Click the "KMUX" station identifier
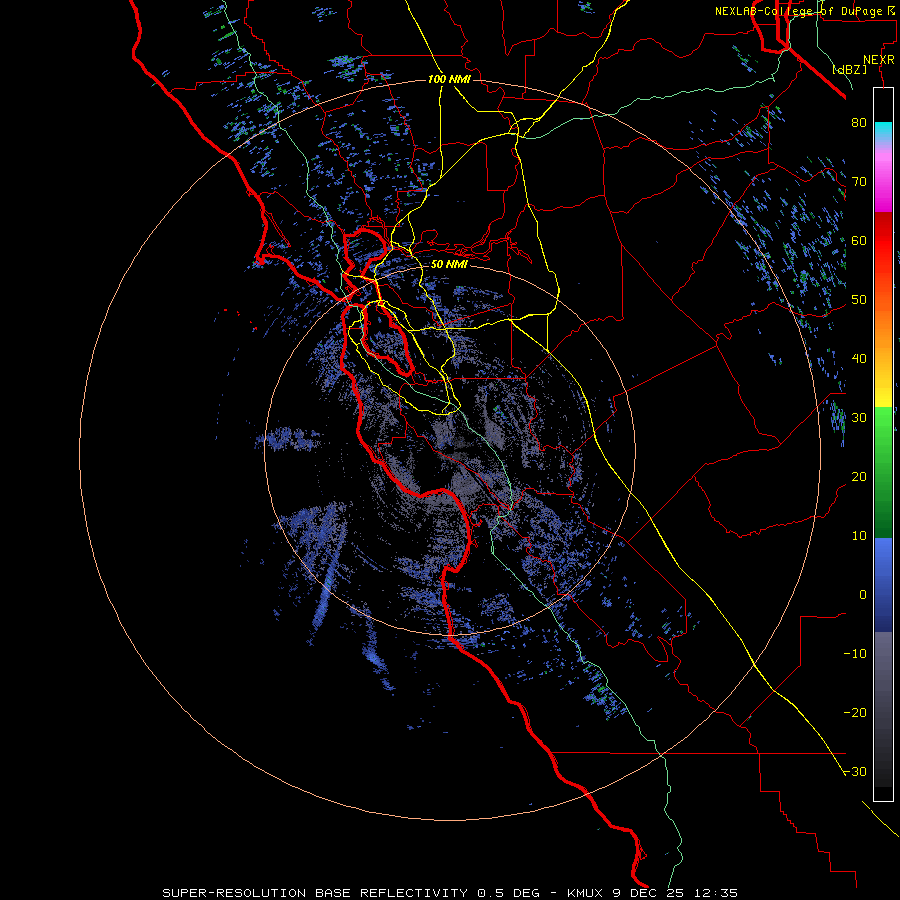Screen dimensions: 900x900 pyautogui.click(x=584, y=893)
